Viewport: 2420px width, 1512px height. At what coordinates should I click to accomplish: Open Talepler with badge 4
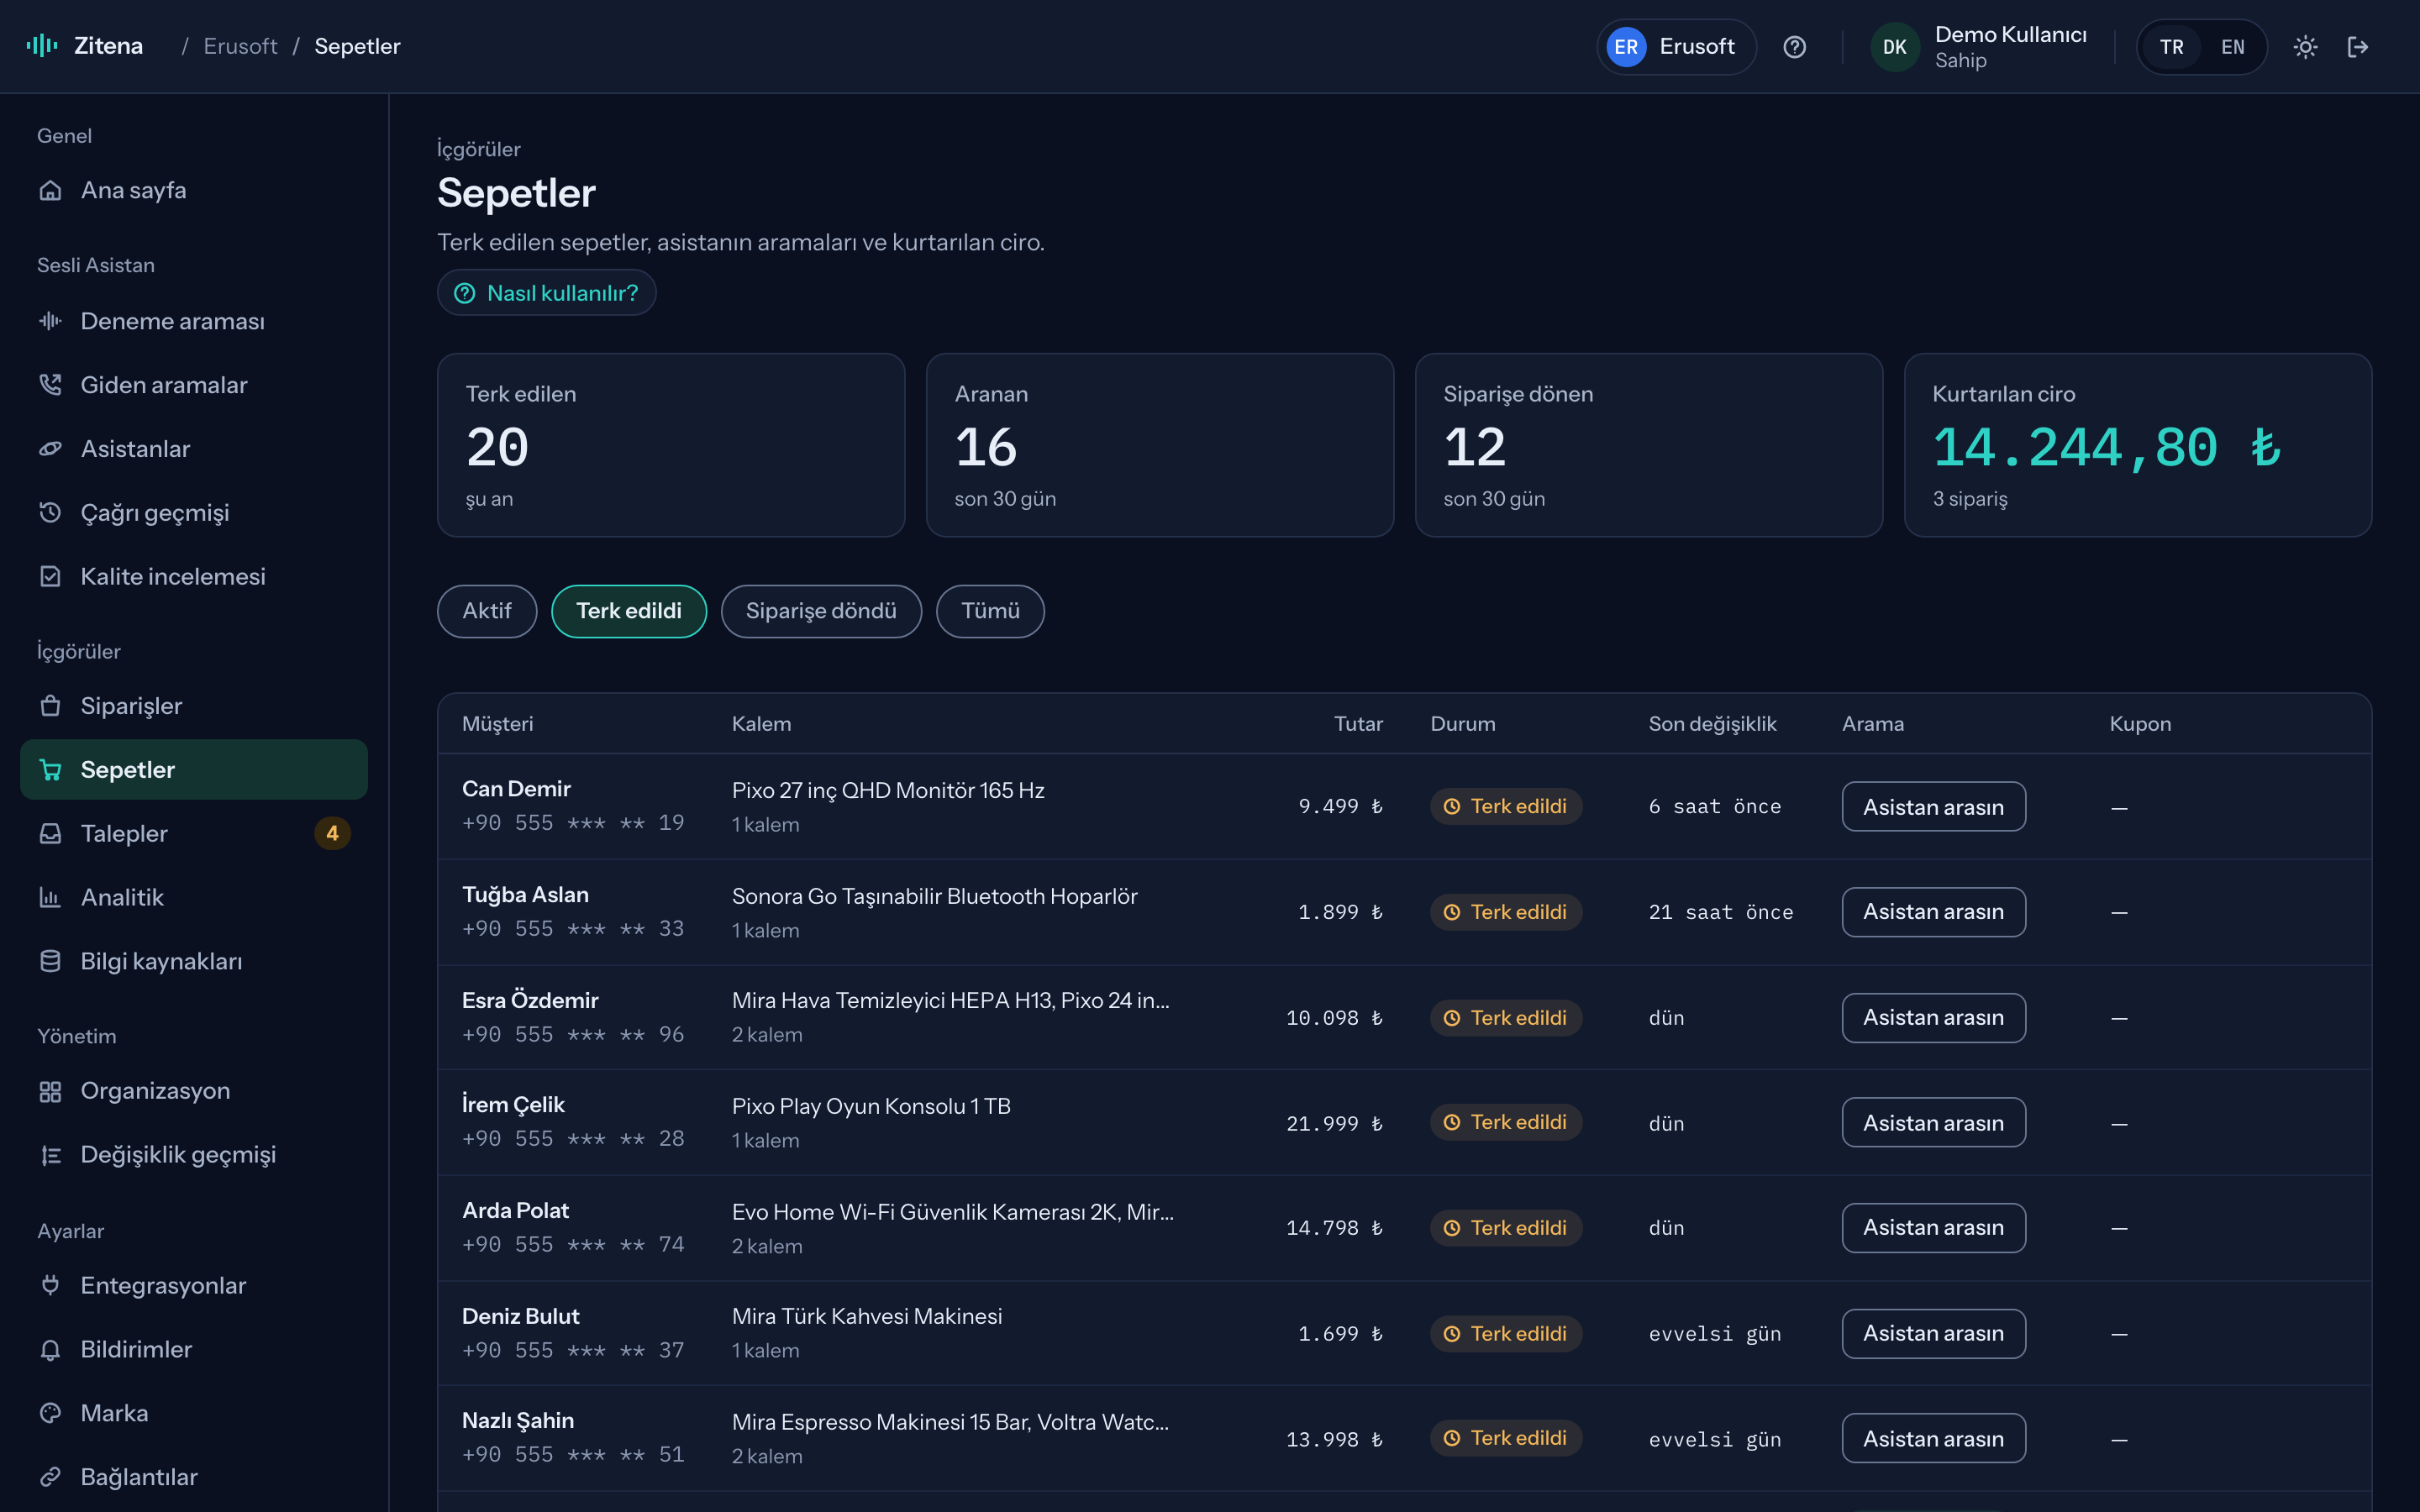[194, 834]
